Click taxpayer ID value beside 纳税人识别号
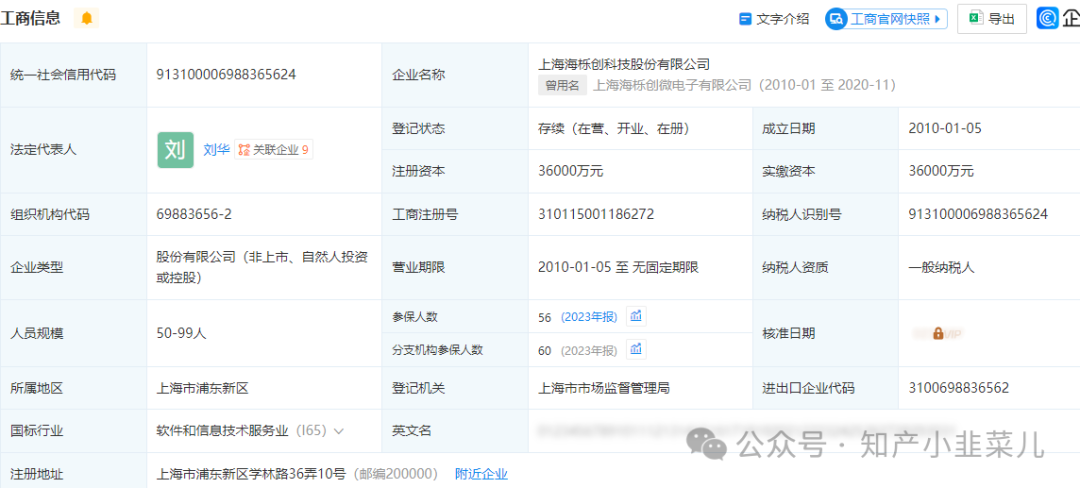This screenshot has height=488, width=1080. pyautogui.click(x=978, y=214)
